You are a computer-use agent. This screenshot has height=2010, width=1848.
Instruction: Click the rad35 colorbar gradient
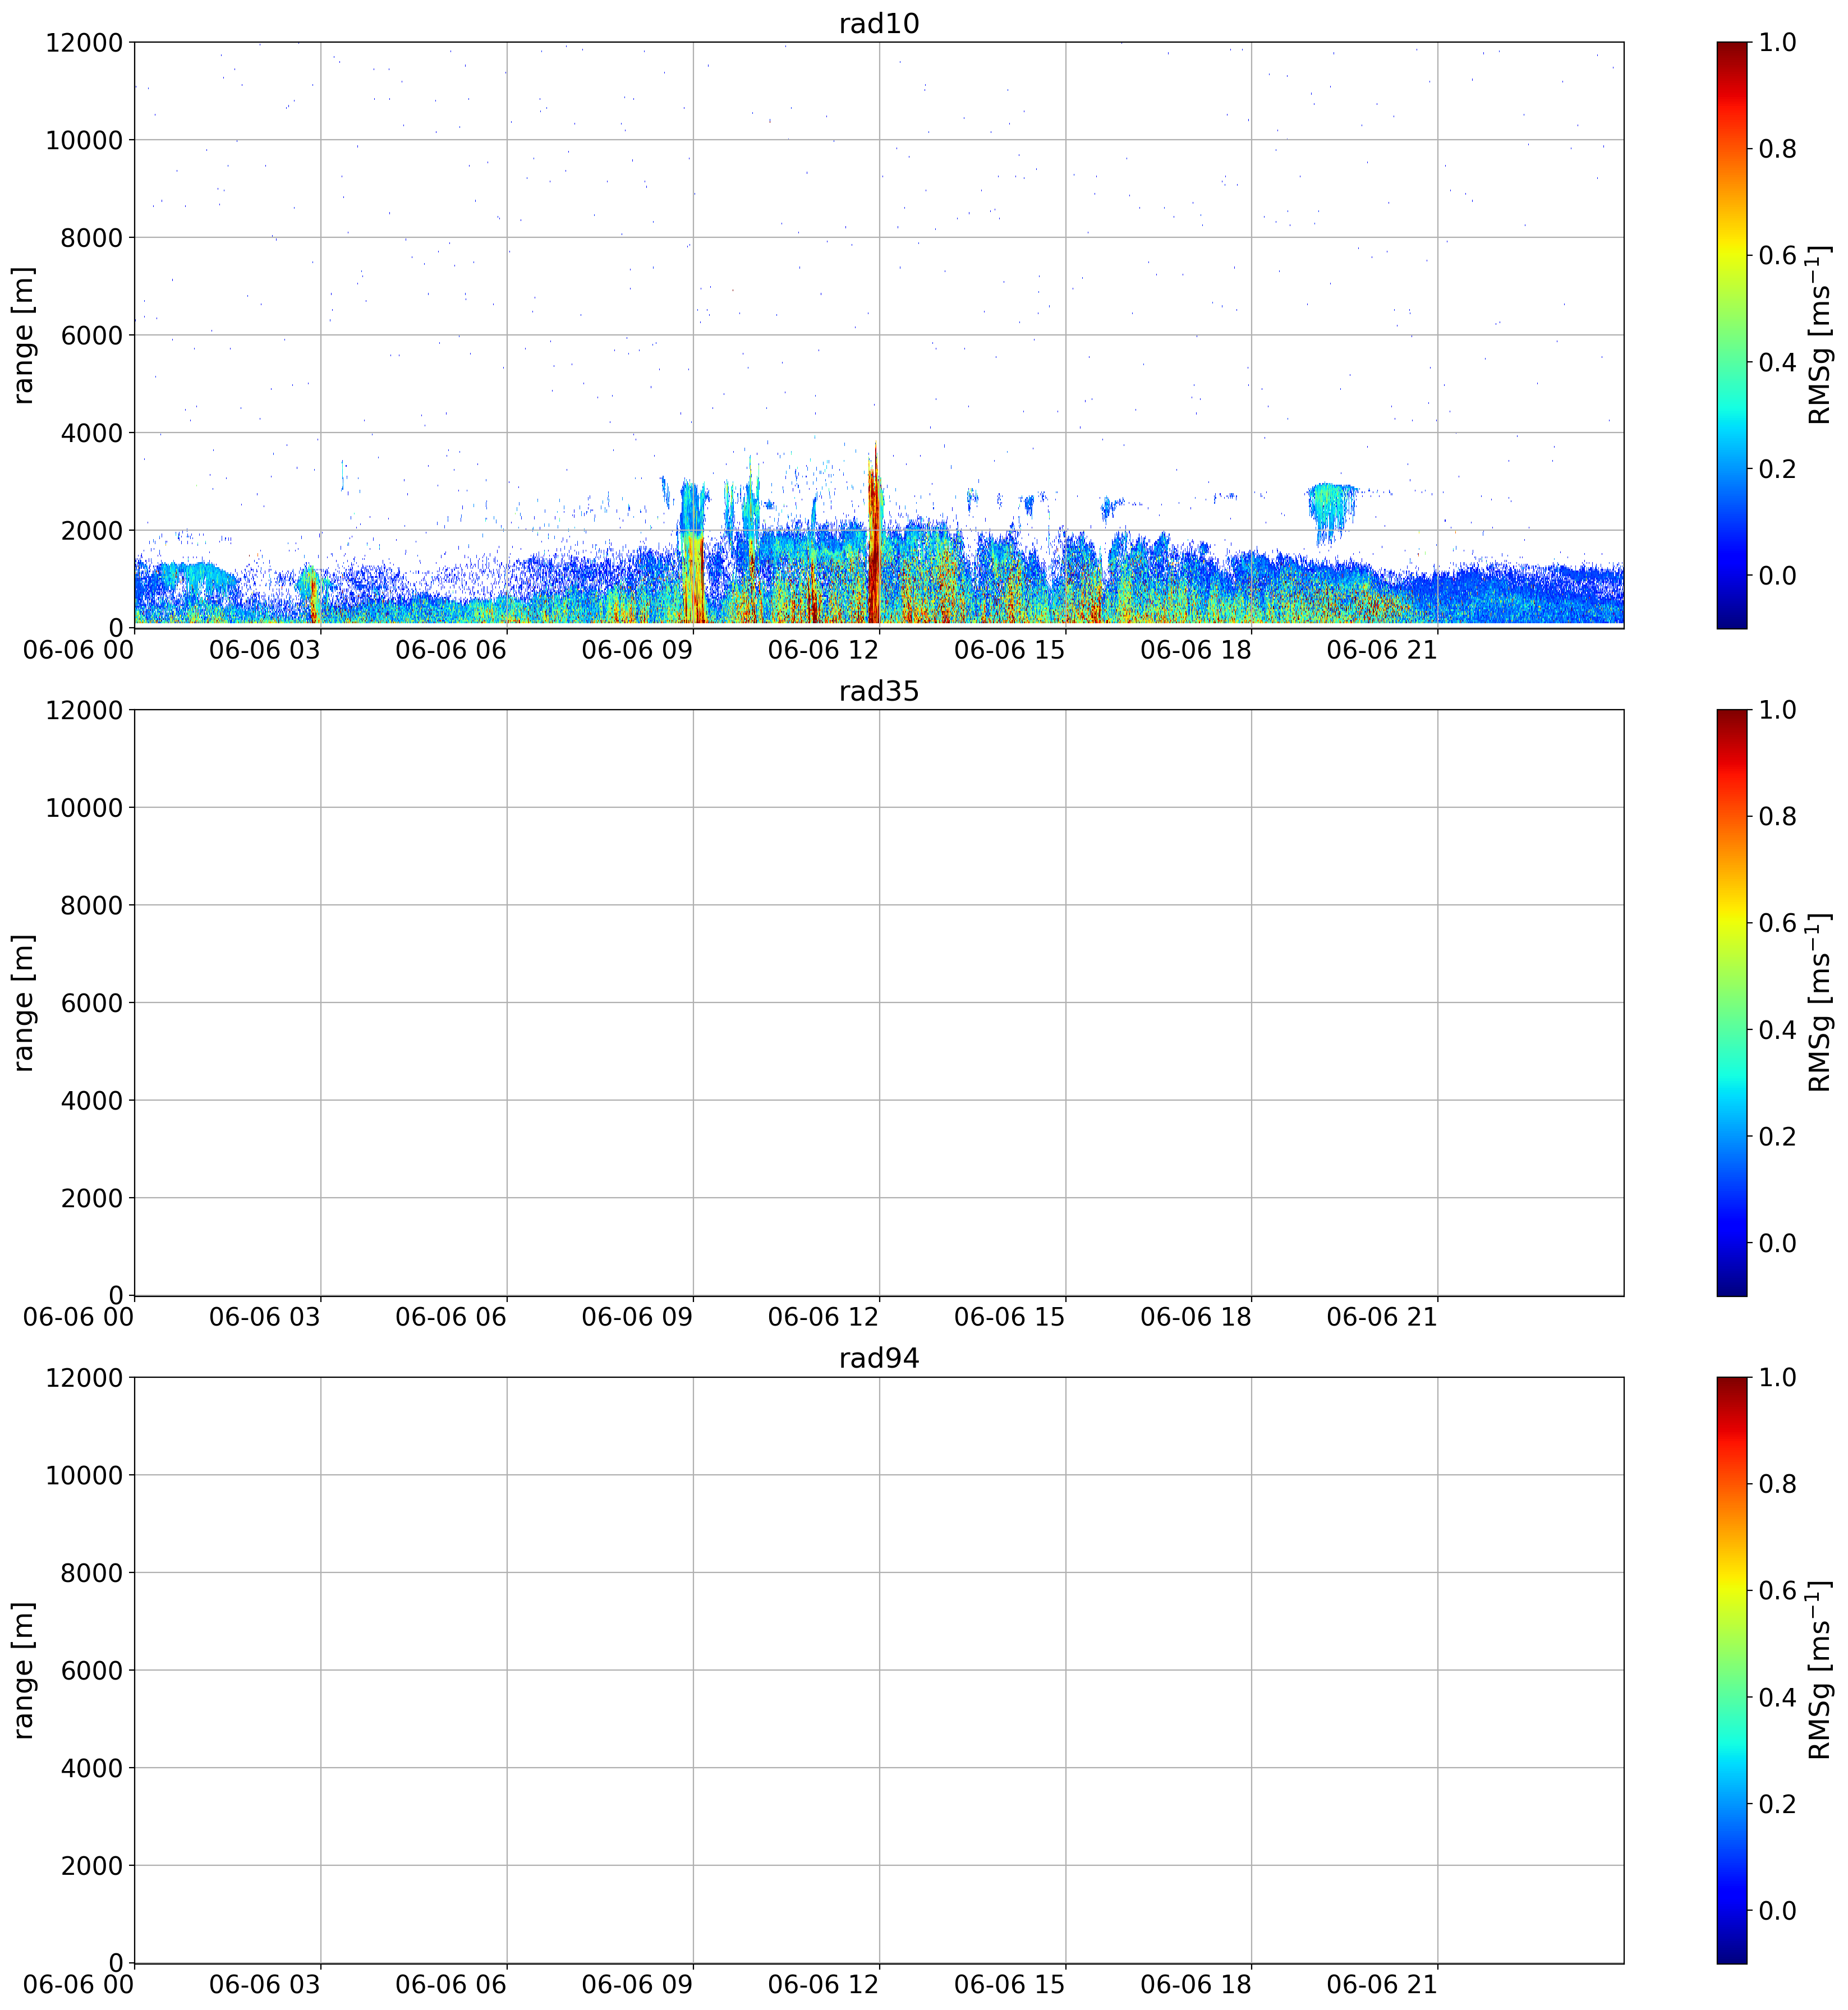(1732, 1003)
